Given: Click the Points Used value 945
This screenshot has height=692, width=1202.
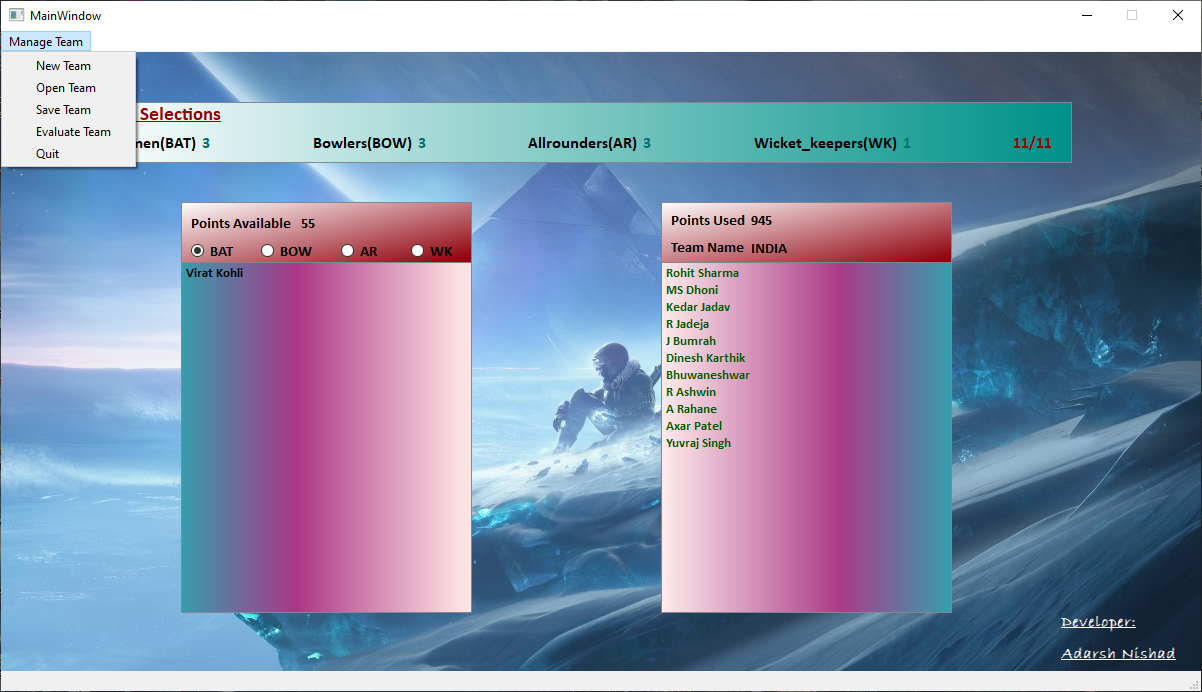Looking at the screenshot, I should [761, 221].
